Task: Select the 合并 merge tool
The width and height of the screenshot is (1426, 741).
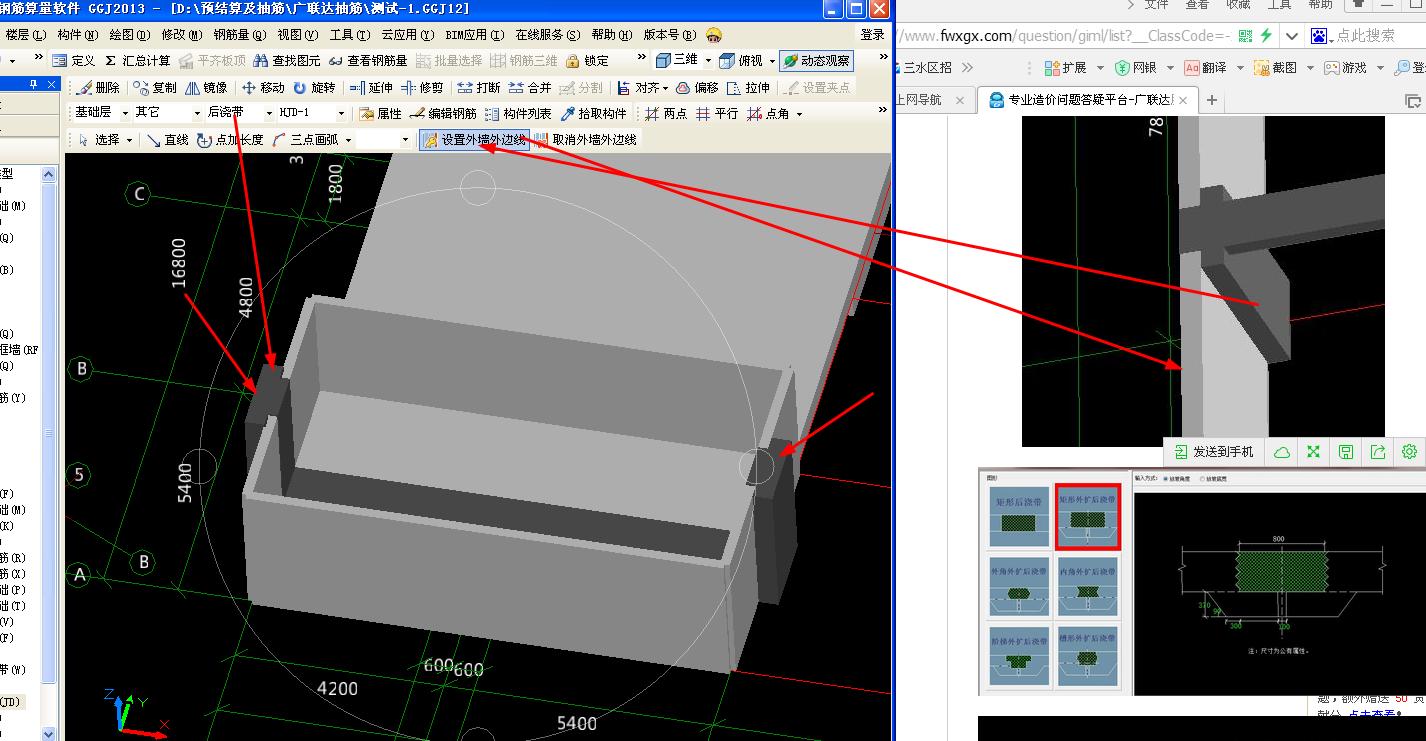Action: pos(530,88)
